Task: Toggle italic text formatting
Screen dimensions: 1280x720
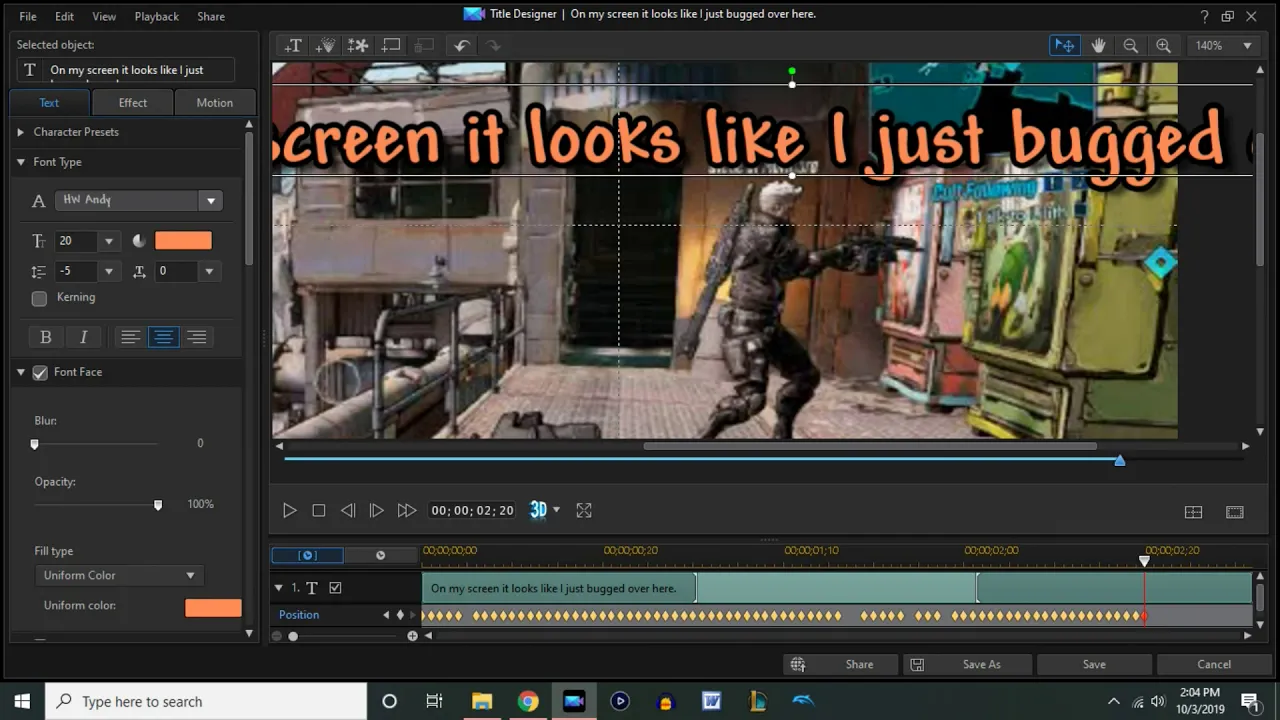Action: point(84,337)
